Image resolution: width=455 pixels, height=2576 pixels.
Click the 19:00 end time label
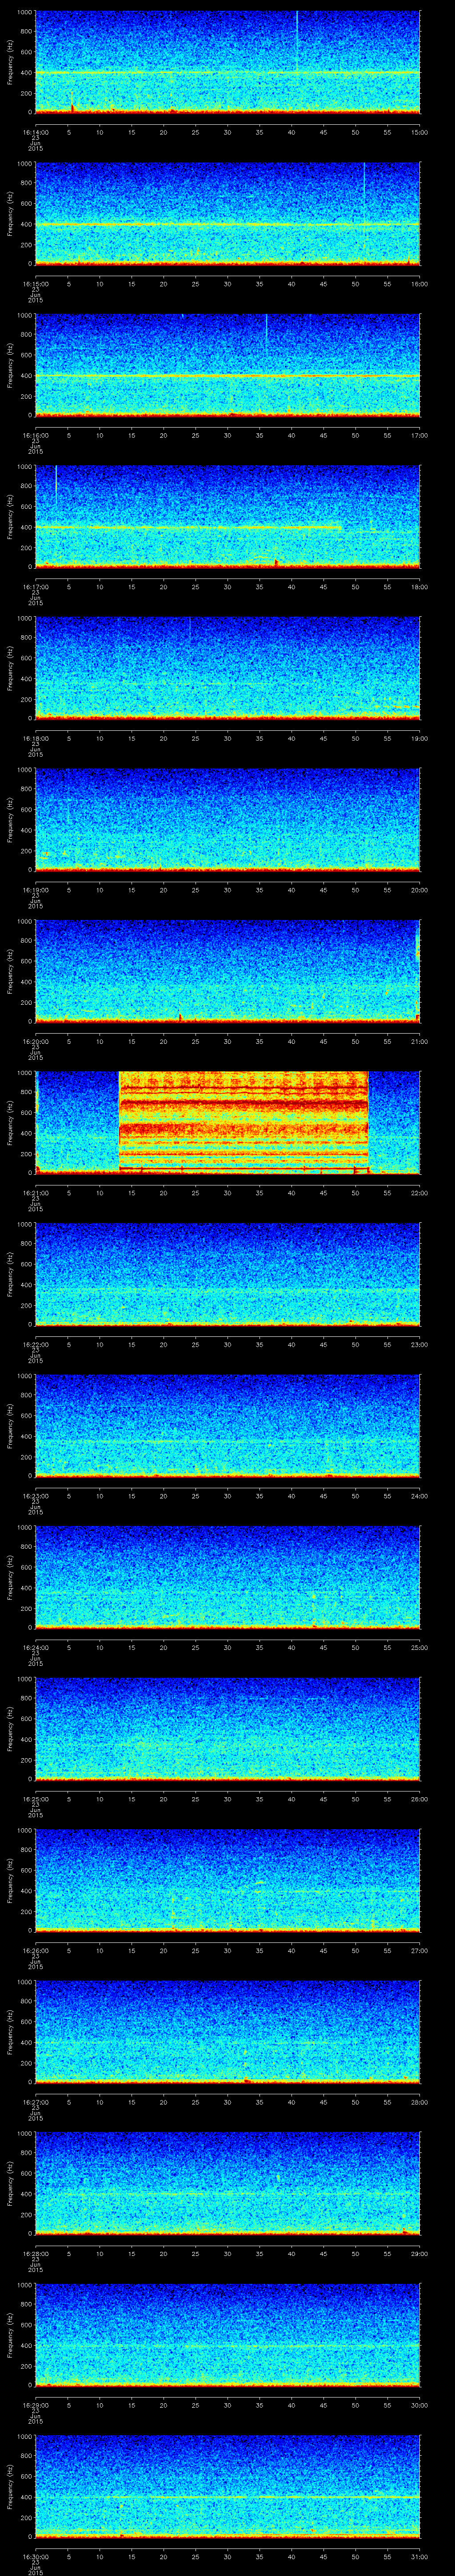[x=419, y=739]
